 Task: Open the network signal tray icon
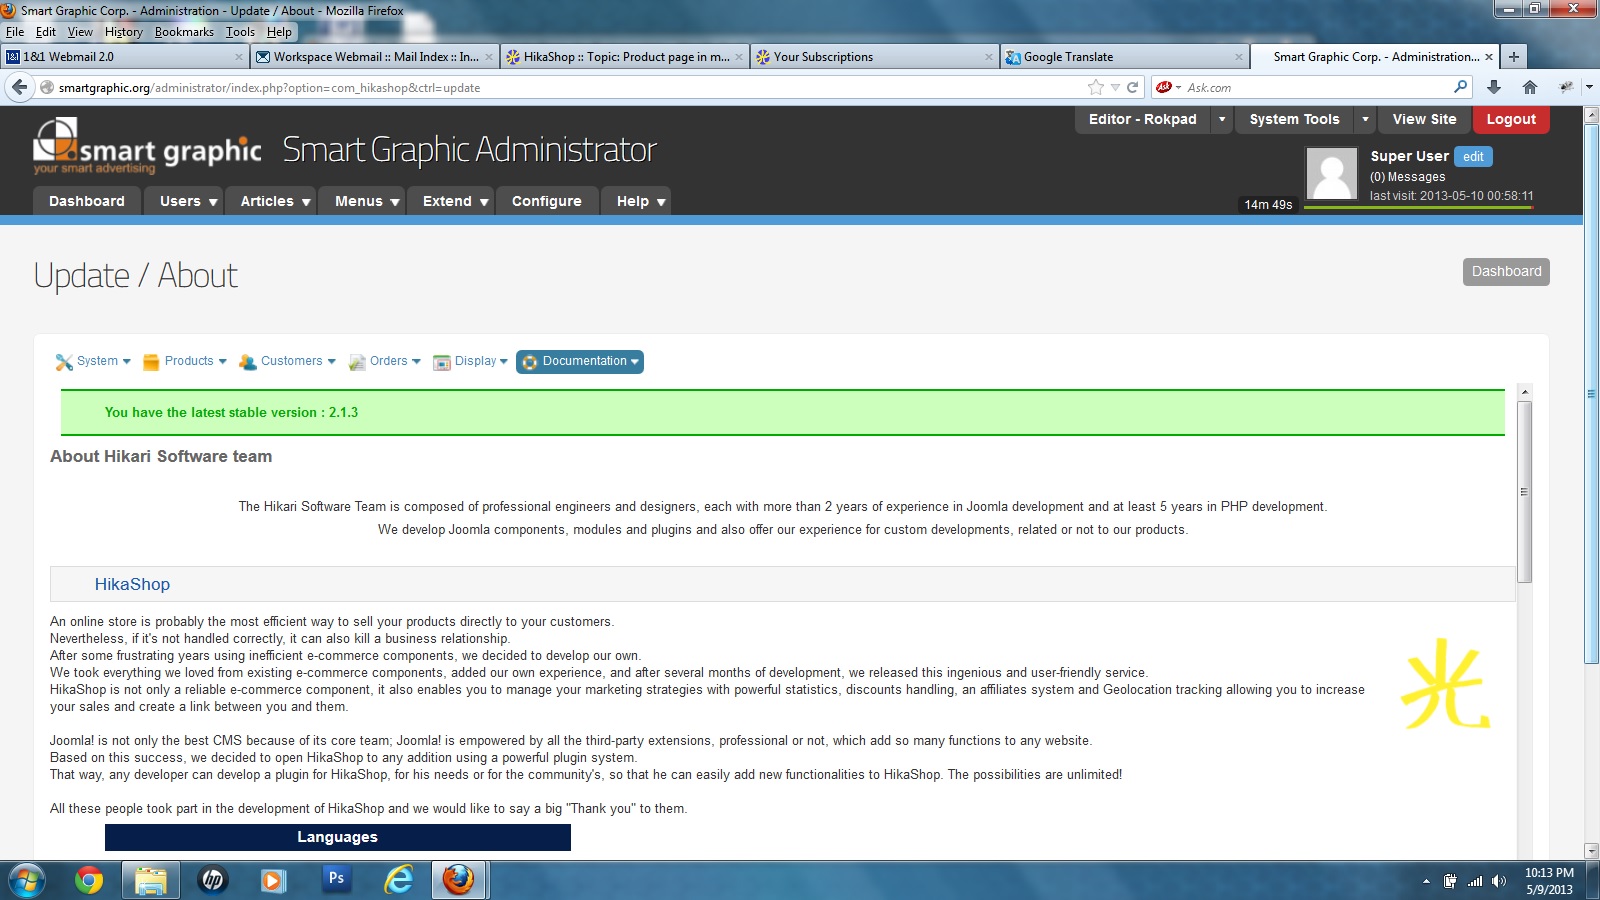coord(1475,881)
